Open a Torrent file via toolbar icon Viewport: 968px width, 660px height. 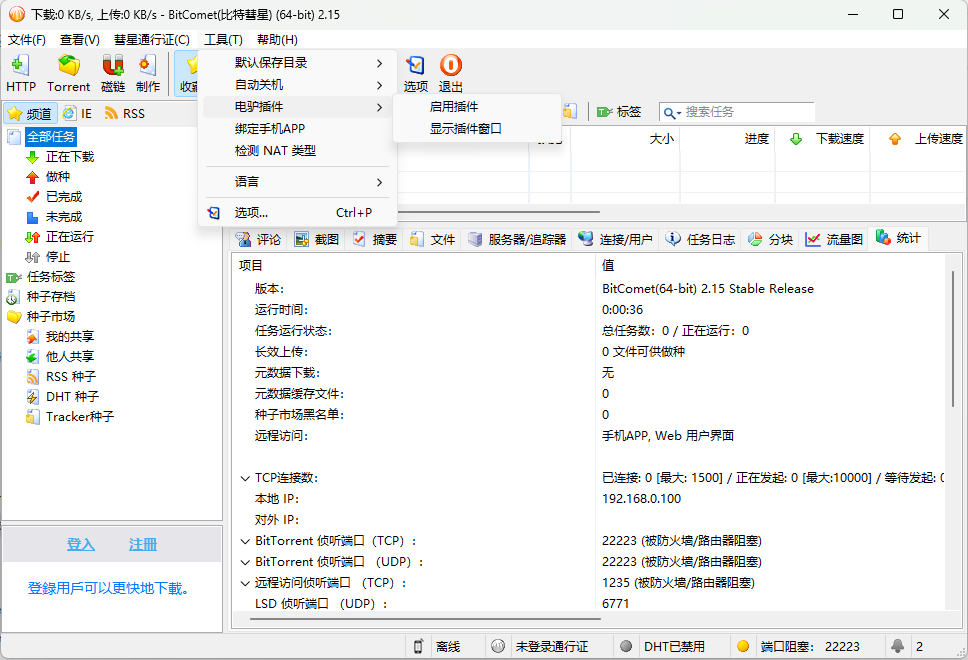tap(69, 73)
